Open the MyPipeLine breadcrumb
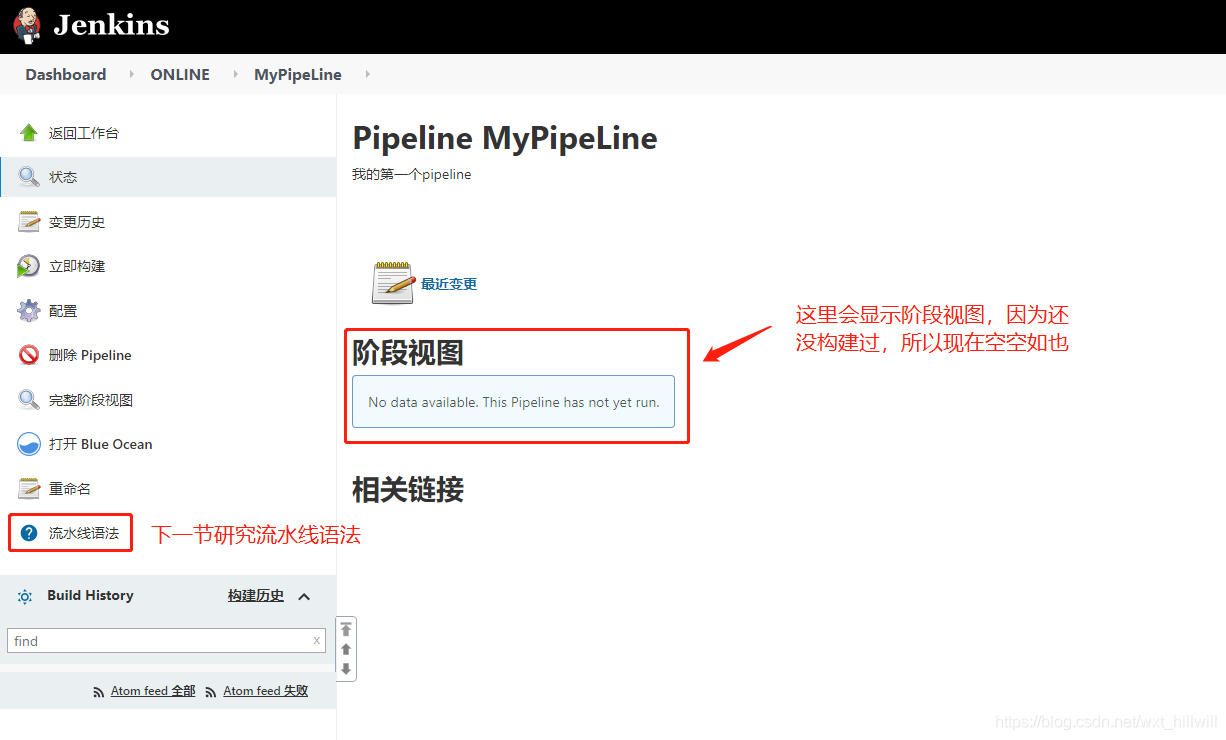 [x=298, y=74]
